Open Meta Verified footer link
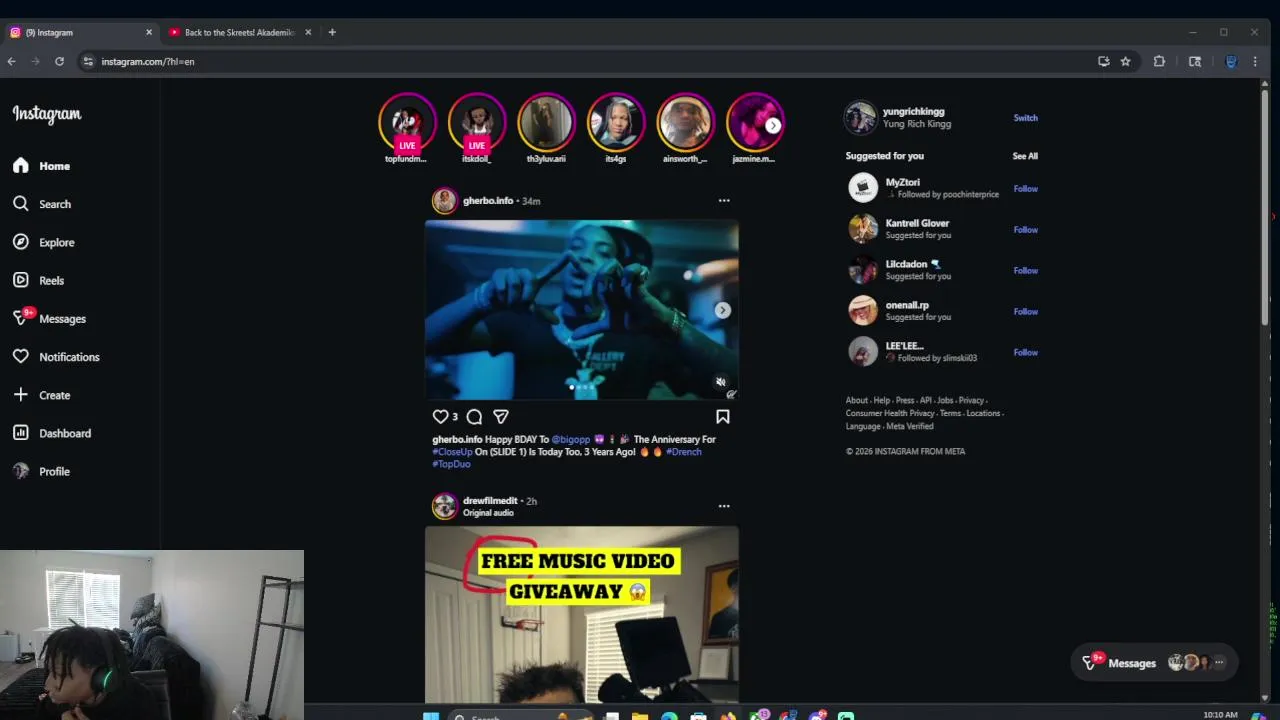The width and height of the screenshot is (1280, 720). point(910,426)
